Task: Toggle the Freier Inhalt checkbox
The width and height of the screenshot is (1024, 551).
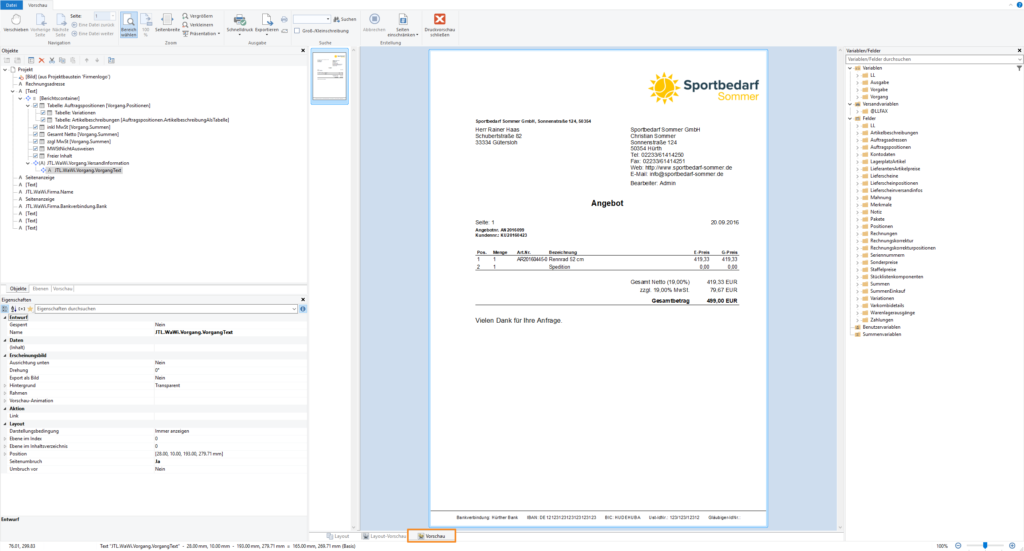Action: pyautogui.click(x=36, y=156)
